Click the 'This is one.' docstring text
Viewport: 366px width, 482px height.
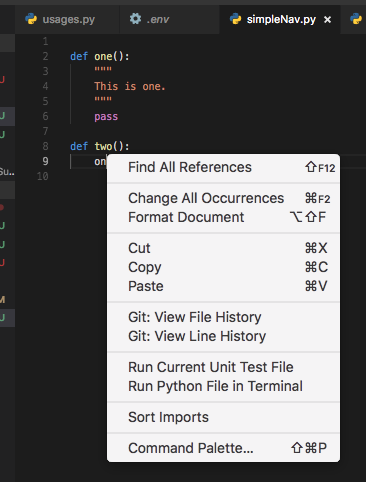[130, 86]
